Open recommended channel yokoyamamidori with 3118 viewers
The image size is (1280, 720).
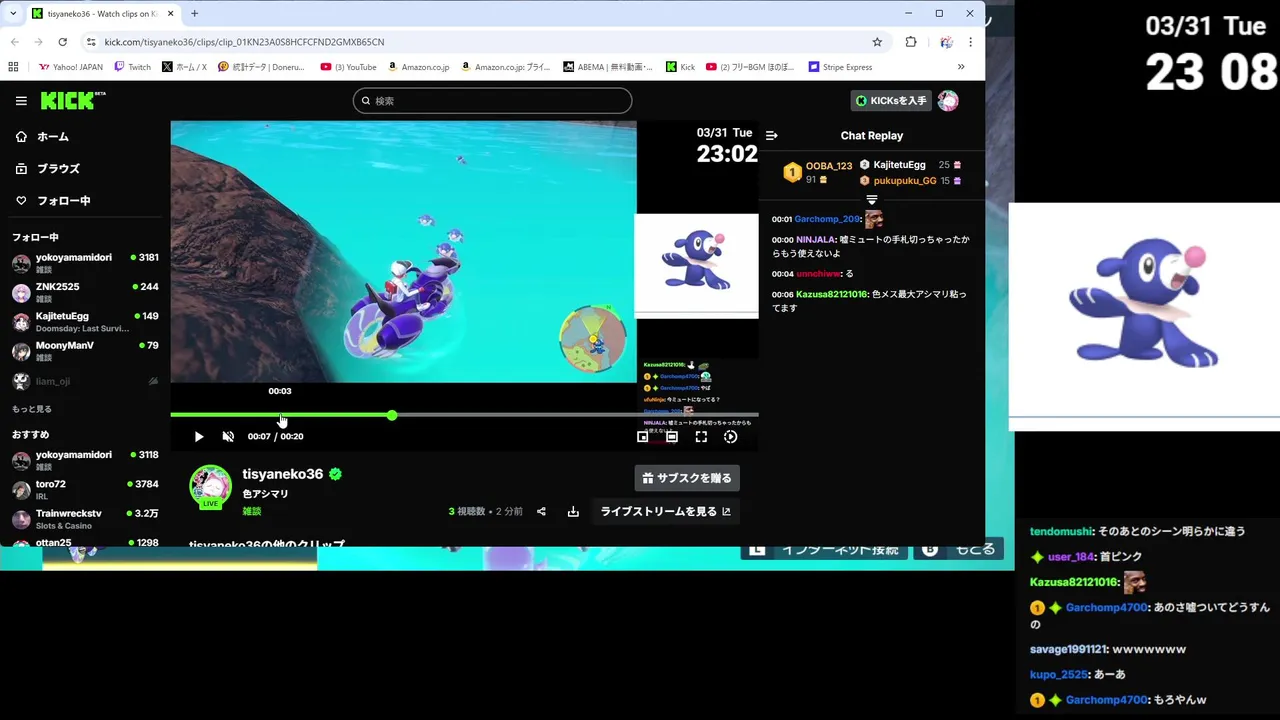point(85,460)
